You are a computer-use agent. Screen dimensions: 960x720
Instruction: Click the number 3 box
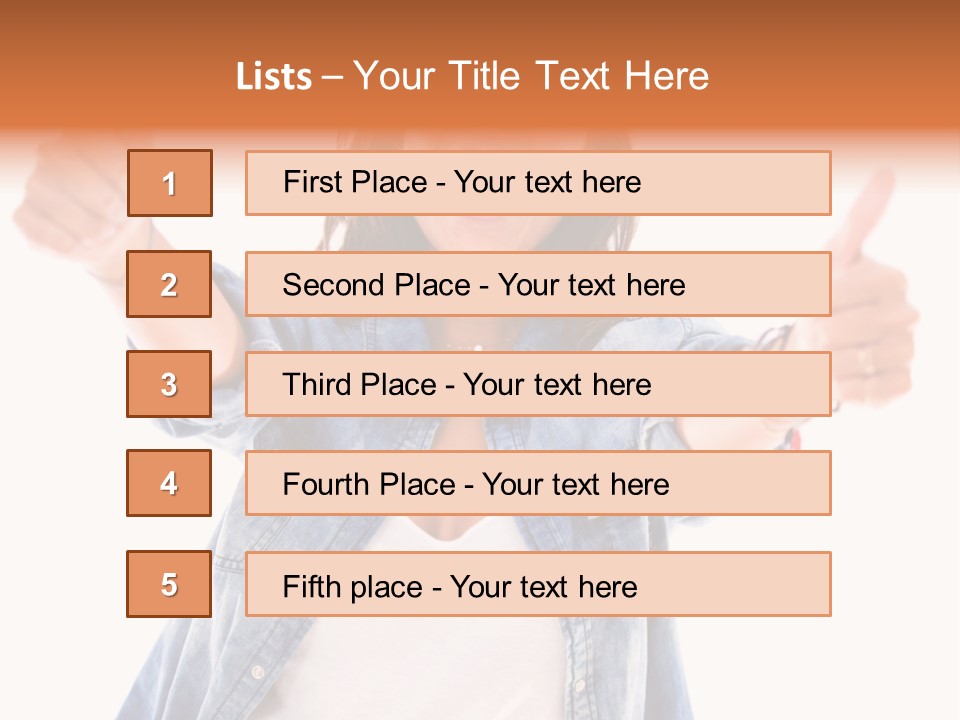pos(169,384)
